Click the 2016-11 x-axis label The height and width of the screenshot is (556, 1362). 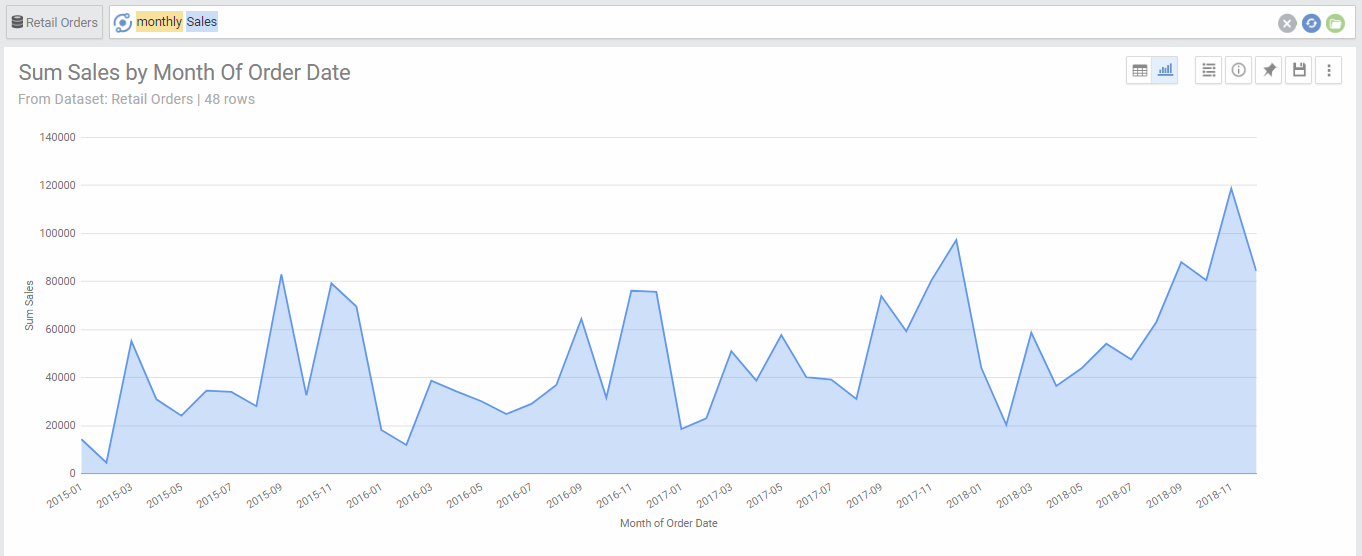click(x=614, y=495)
